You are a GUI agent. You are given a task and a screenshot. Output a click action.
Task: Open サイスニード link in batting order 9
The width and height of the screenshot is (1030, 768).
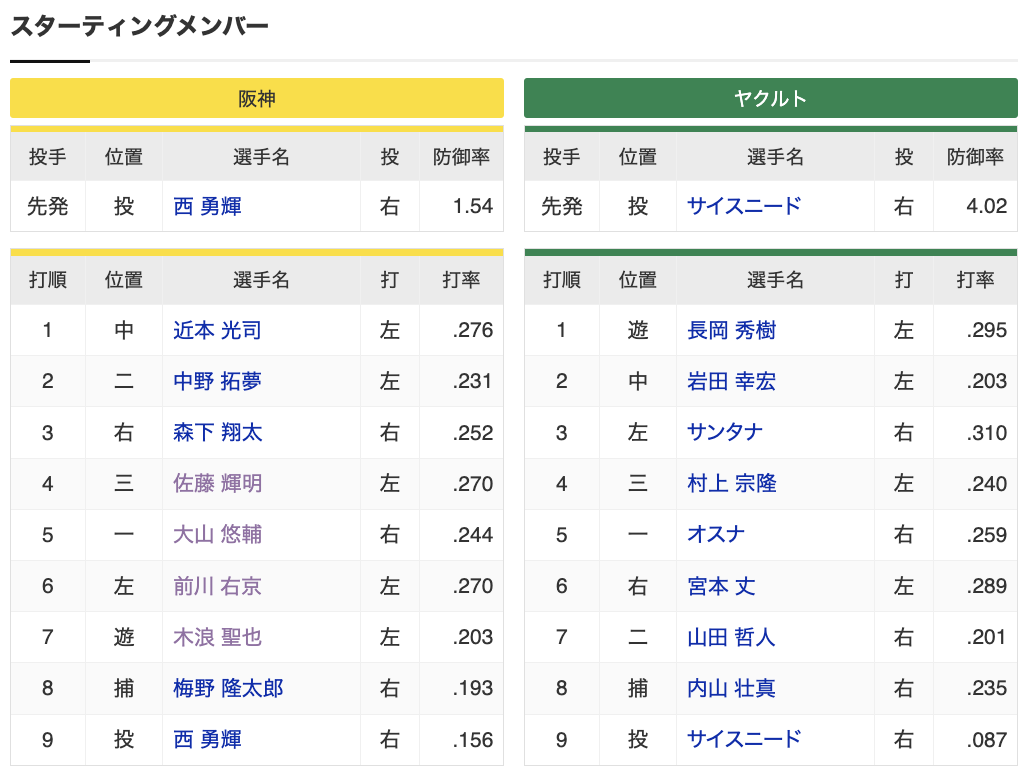click(744, 739)
